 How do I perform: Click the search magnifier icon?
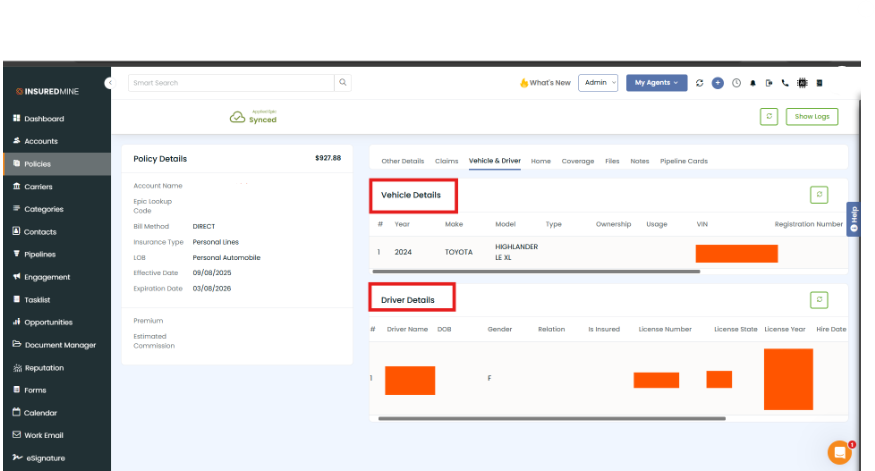pos(343,83)
